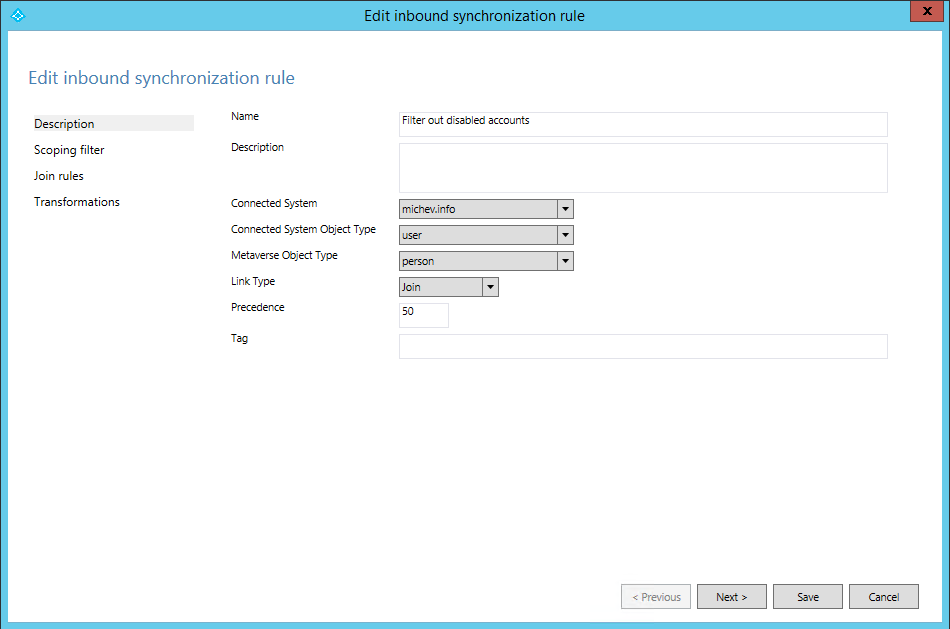
Task: Select the Precedence value 50 field
Action: click(423, 314)
